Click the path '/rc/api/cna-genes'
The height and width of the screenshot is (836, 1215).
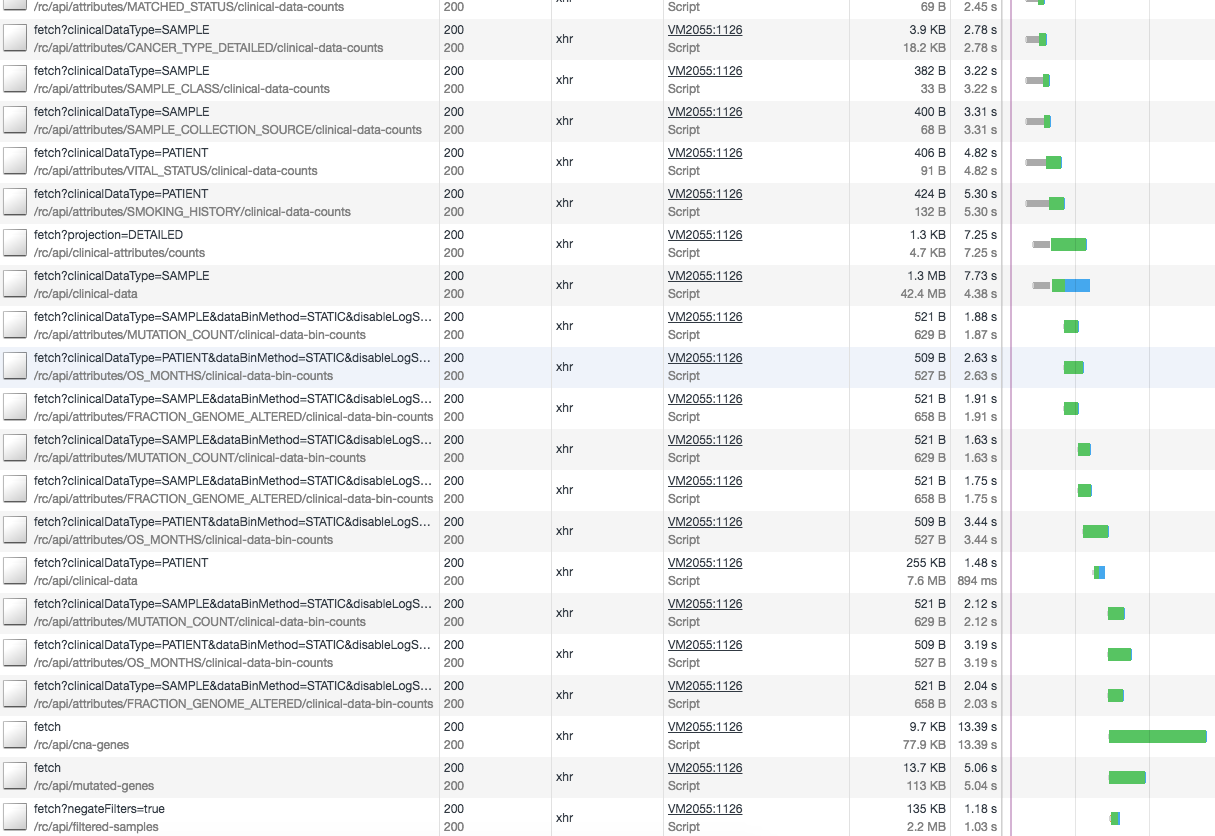click(81, 745)
